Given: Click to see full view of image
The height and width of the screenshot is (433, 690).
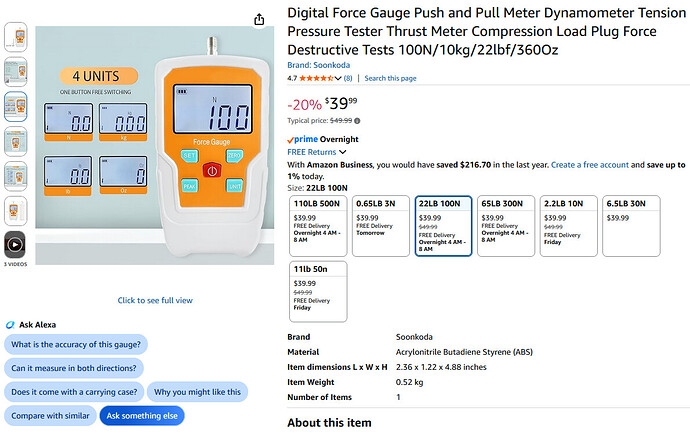Looking at the screenshot, I should [155, 301].
